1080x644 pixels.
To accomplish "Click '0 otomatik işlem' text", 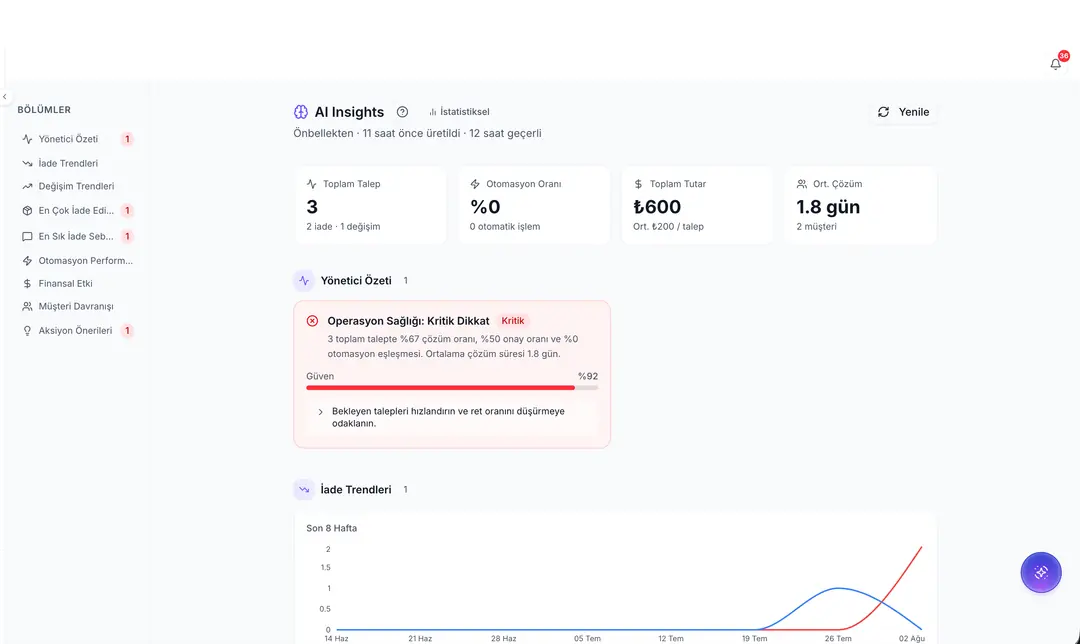I will coord(505,227).
